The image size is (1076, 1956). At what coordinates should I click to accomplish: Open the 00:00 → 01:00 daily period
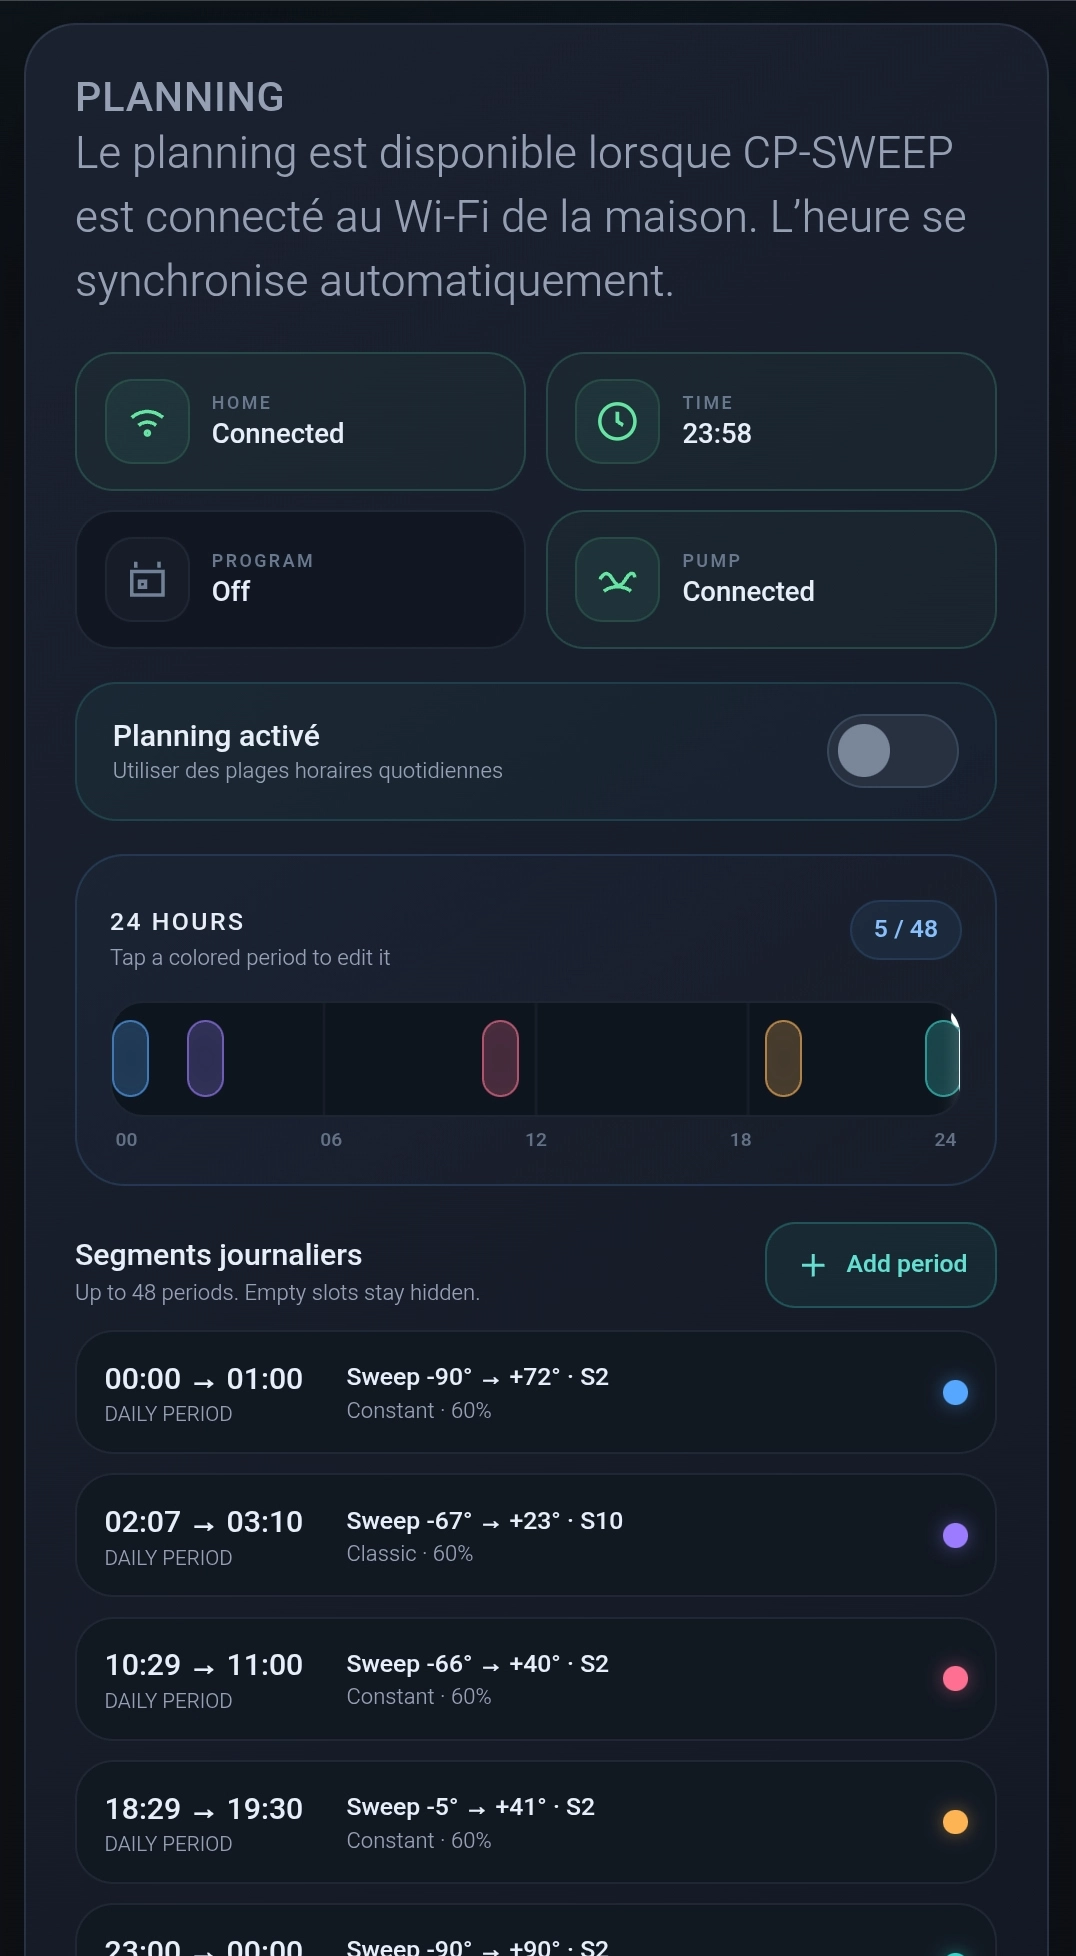coord(536,1392)
